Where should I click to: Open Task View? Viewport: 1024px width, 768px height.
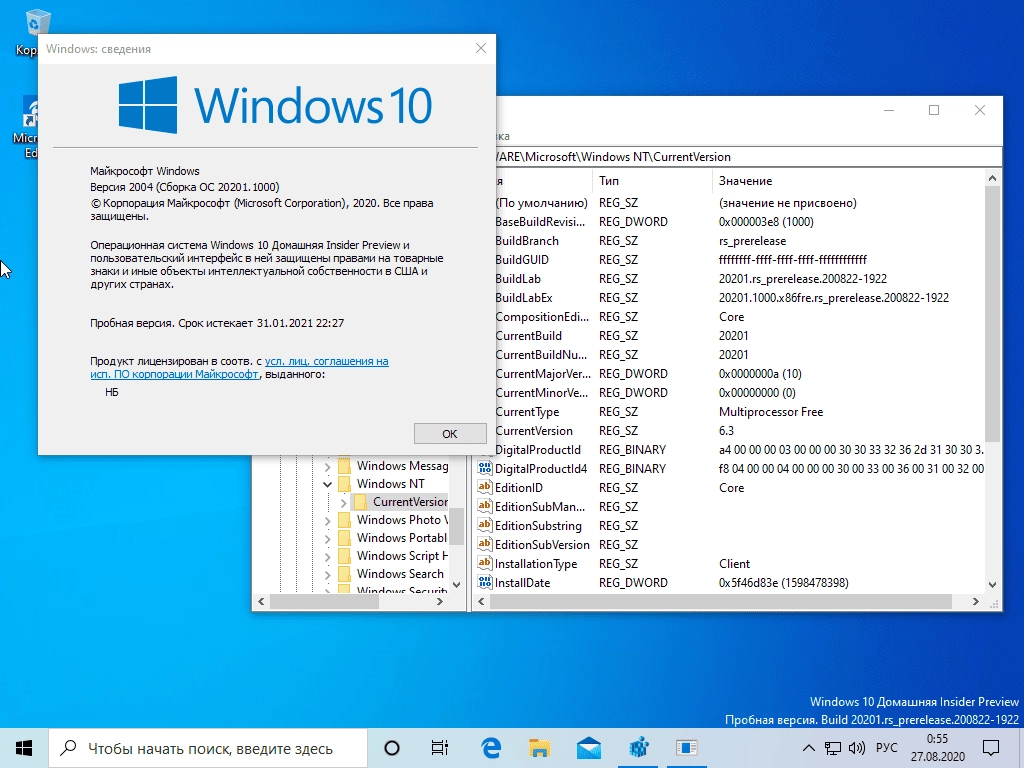[440, 748]
